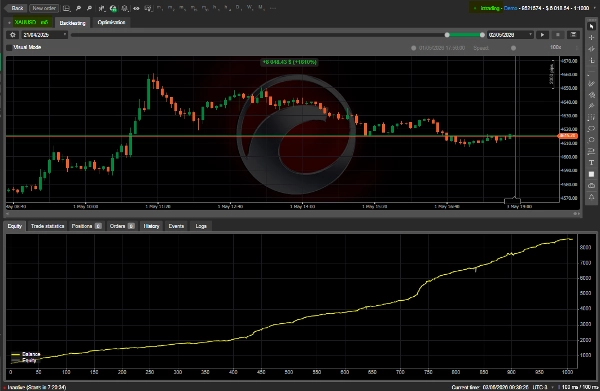Open the backtest start date dropdown
Image resolution: width=600 pixels, height=391 pixels.
coord(44,35)
